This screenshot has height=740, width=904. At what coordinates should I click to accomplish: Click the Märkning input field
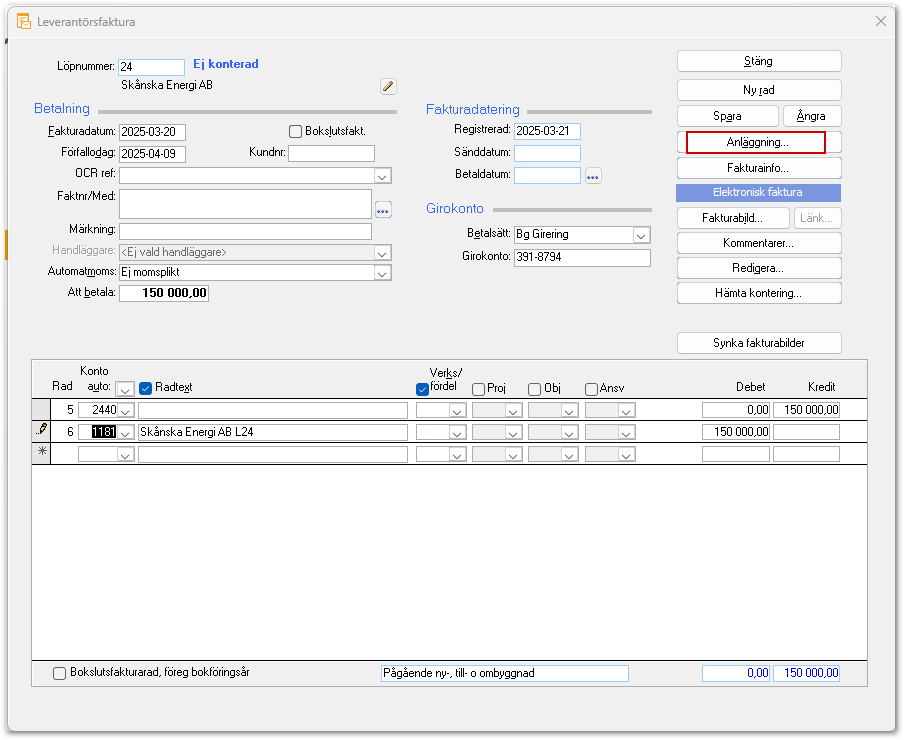point(246,231)
